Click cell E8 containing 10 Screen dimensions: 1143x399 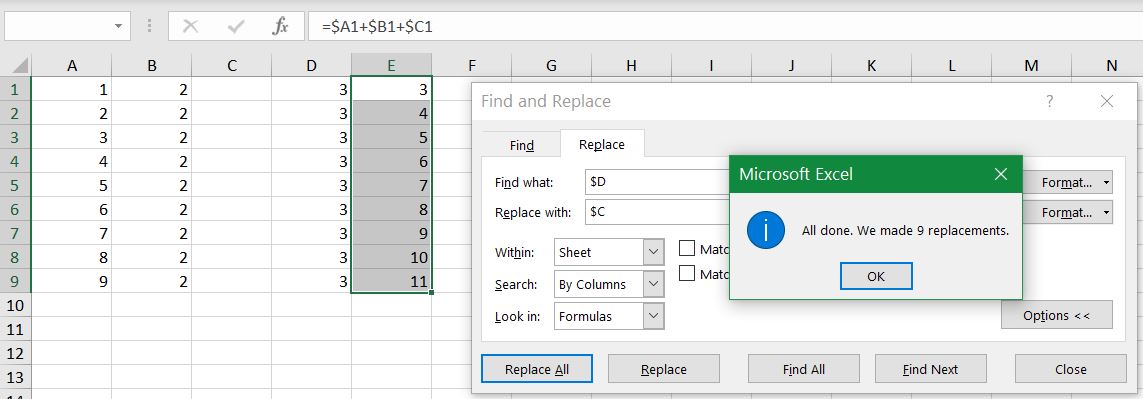391,257
